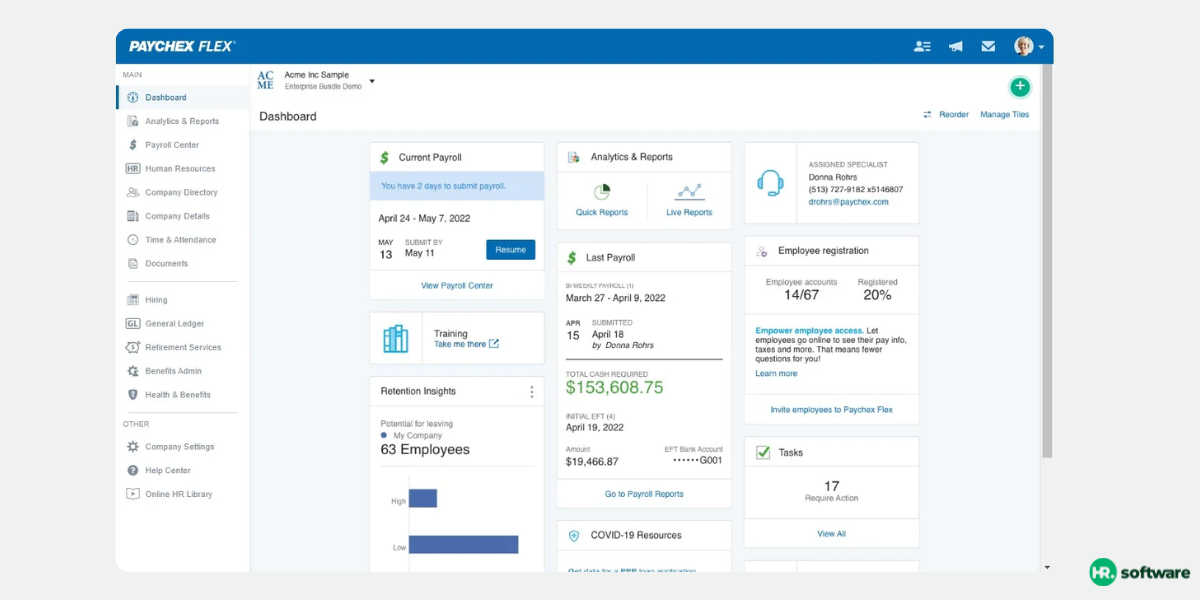Click the 14/67 employee accounts value
Image resolution: width=1200 pixels, height=600 pixels.
(x=801, y=295)
